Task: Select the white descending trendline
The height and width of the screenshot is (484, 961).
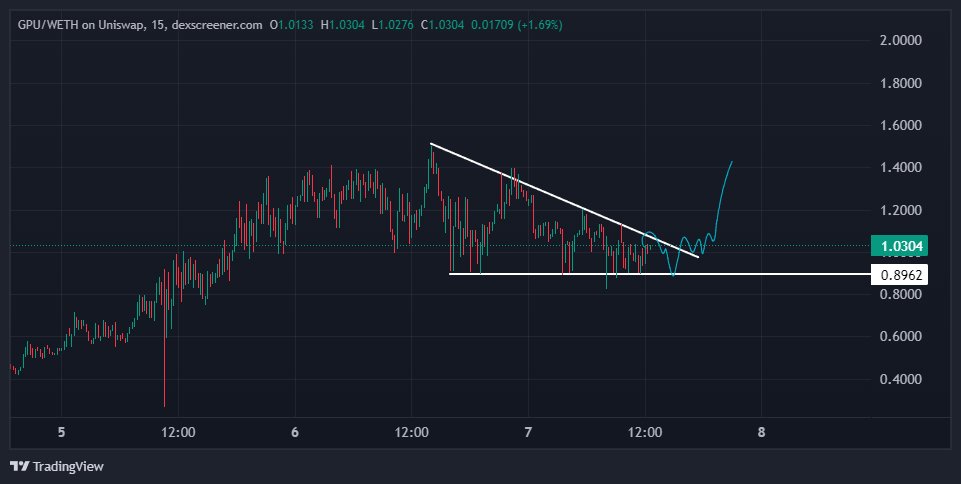Action: pyautogui.click(x=564, y=200)
